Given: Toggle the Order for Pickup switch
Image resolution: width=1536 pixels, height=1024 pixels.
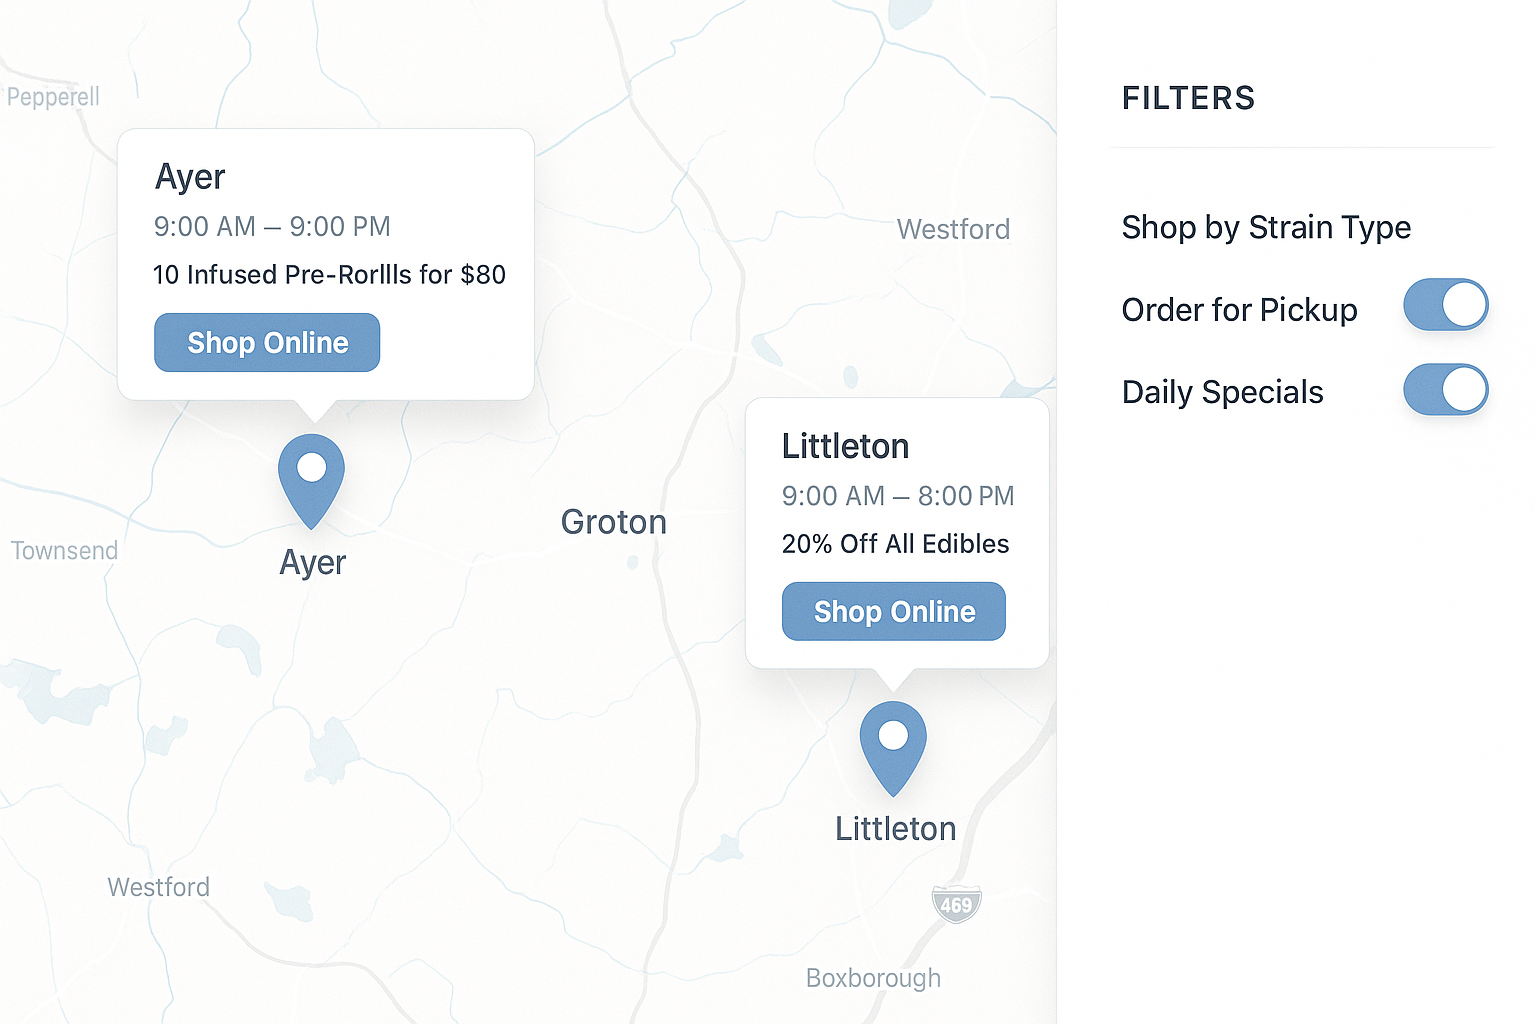Looking at the screenshot, I should point(1446,305).
